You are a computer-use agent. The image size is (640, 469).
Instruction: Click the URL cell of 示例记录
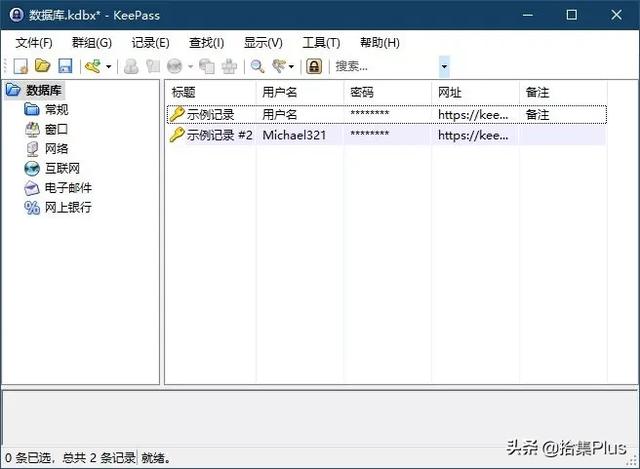click(473, 115)
